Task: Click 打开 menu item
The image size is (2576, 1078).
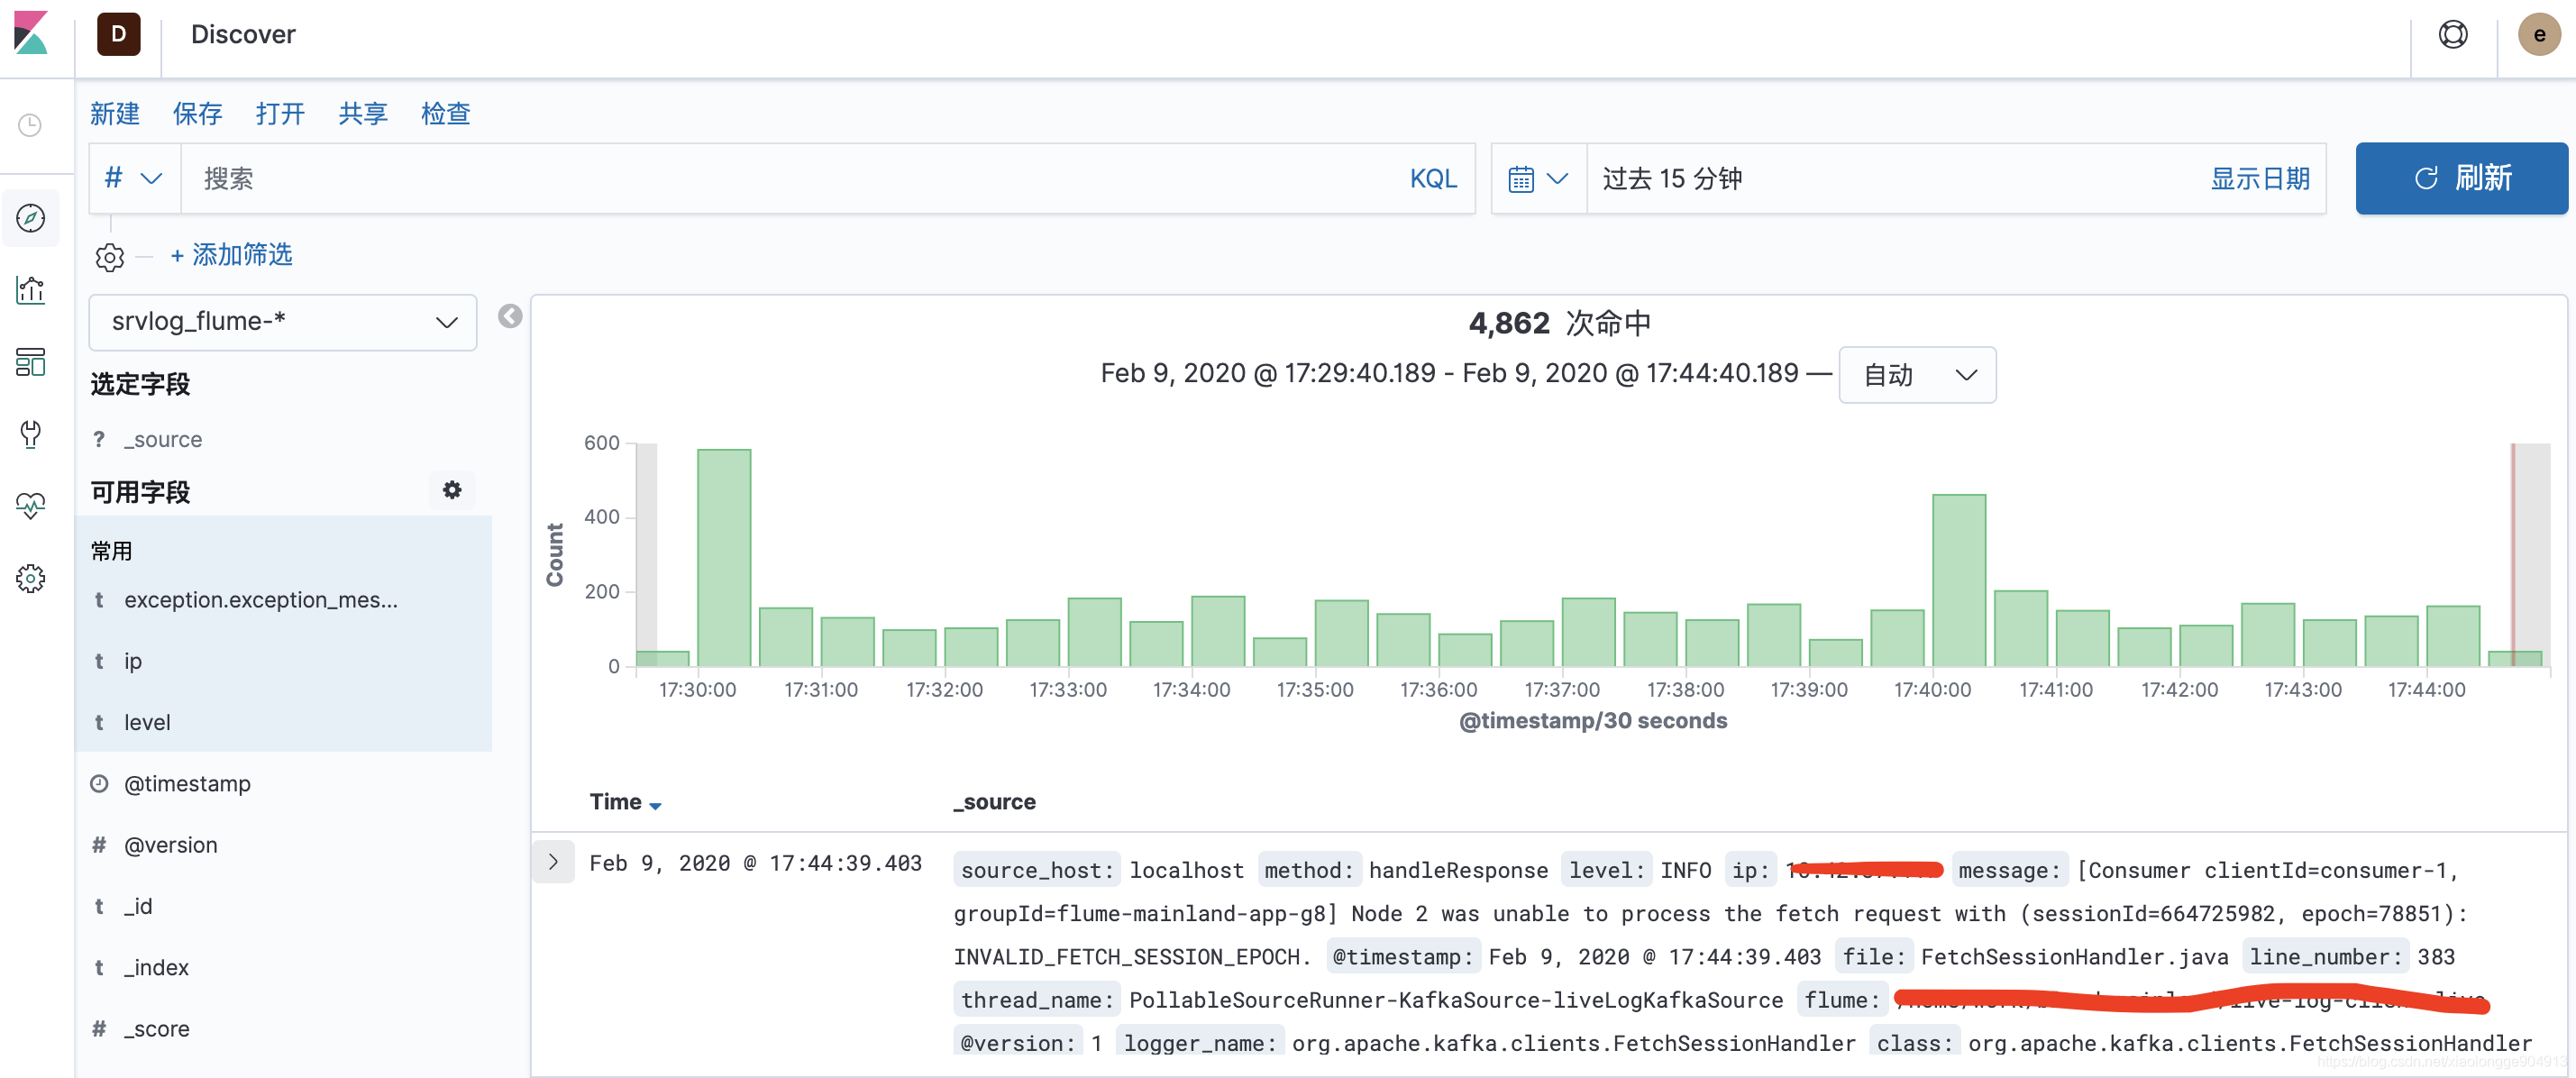Action: pyautogui.click(x=280, y=113)
